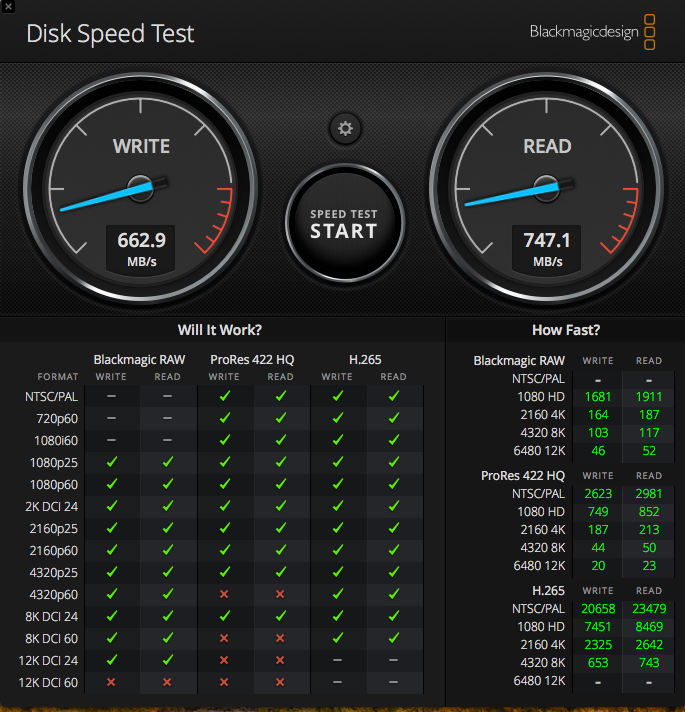Click the checkmark for Blackmagic RAW read 8K DCI 24

pos(168,616)
